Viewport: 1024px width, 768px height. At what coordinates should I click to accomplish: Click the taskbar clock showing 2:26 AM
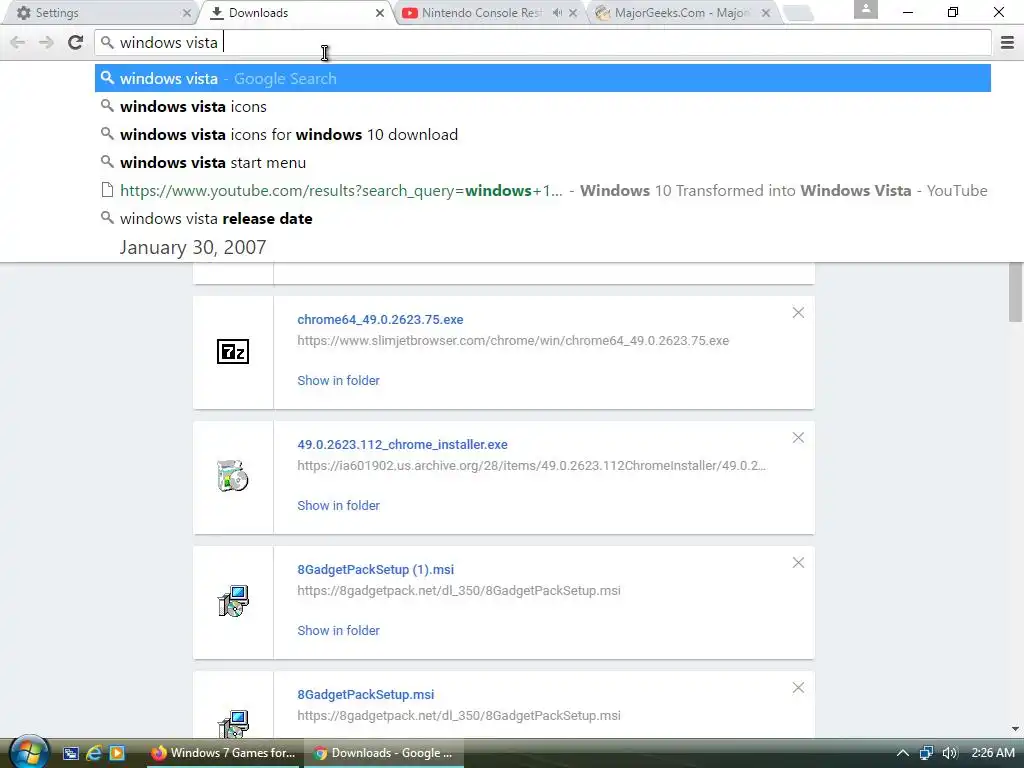coord(993,753)
